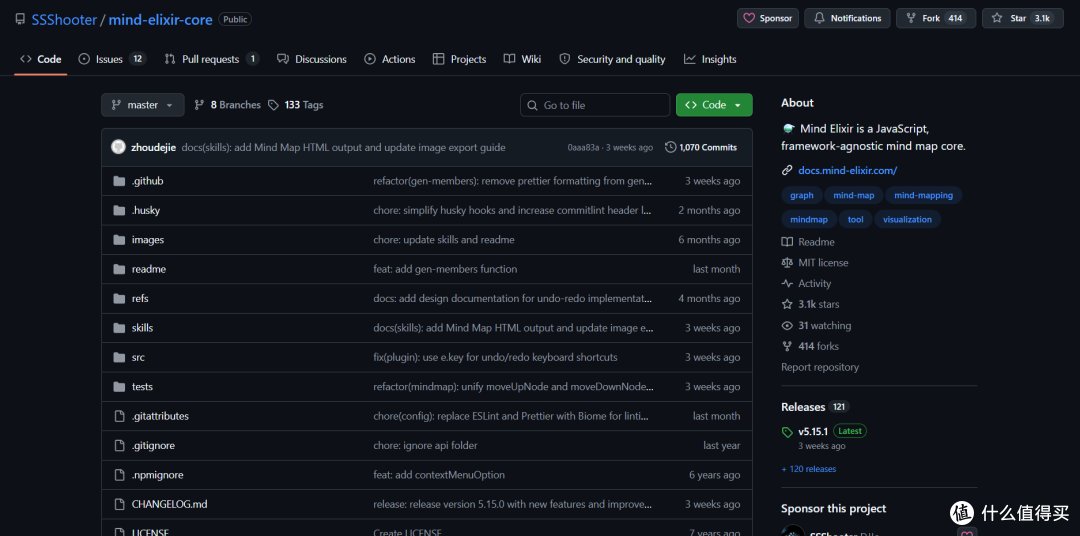This screenshot has width=1080, height=536.
Task: Open the Security and quality tab
Action: (x=612, y=59)
